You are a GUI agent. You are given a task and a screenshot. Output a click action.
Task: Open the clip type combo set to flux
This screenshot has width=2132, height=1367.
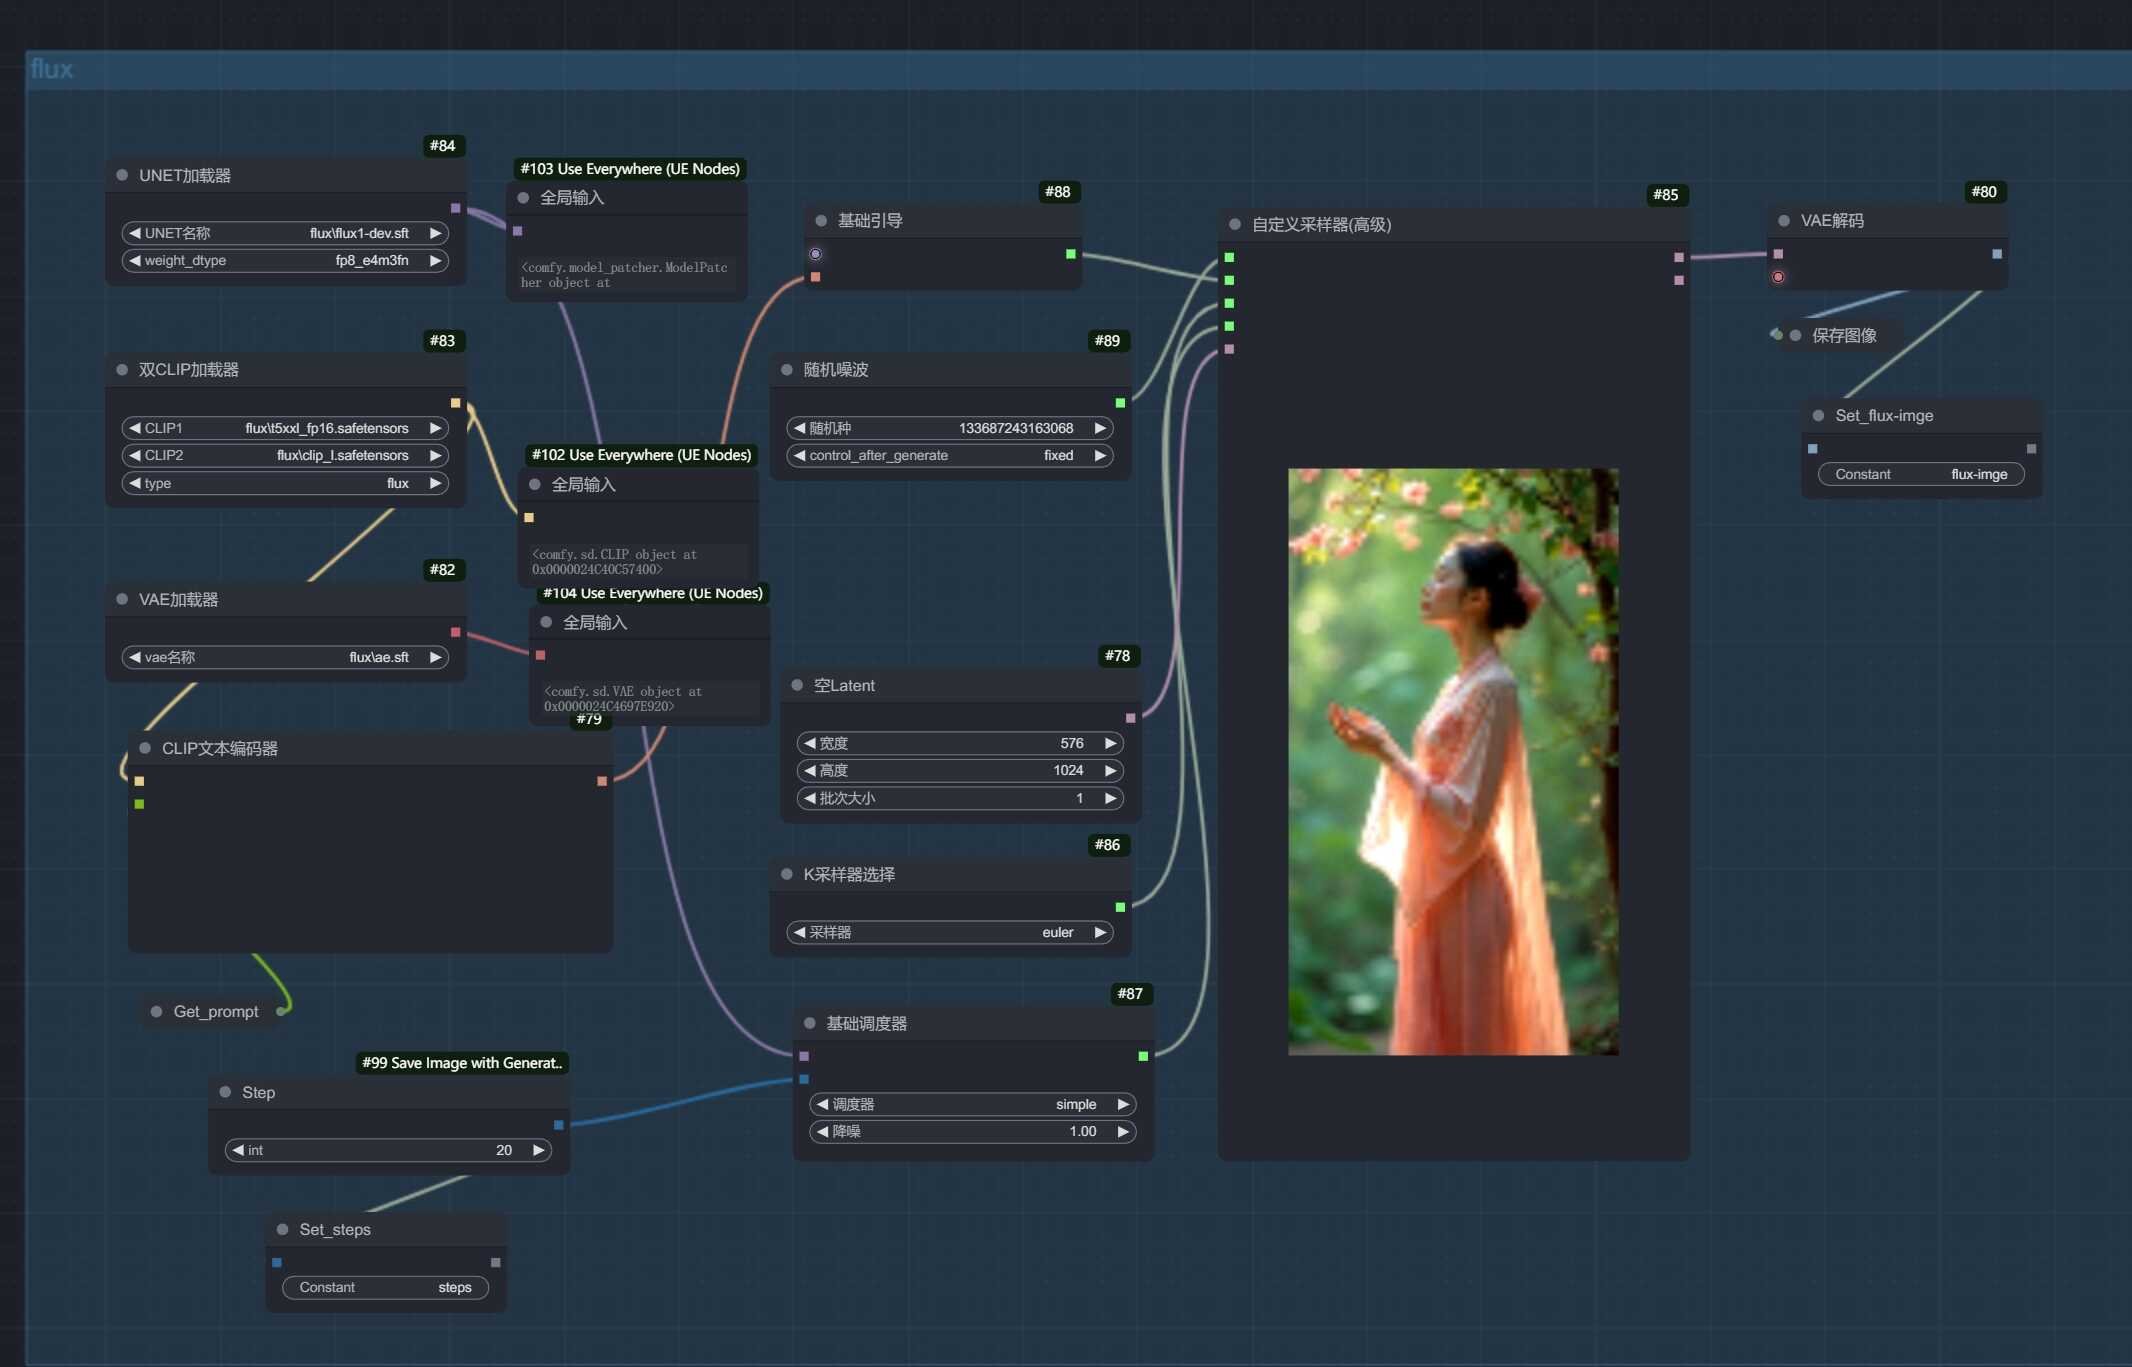click(x=285, y=483)
